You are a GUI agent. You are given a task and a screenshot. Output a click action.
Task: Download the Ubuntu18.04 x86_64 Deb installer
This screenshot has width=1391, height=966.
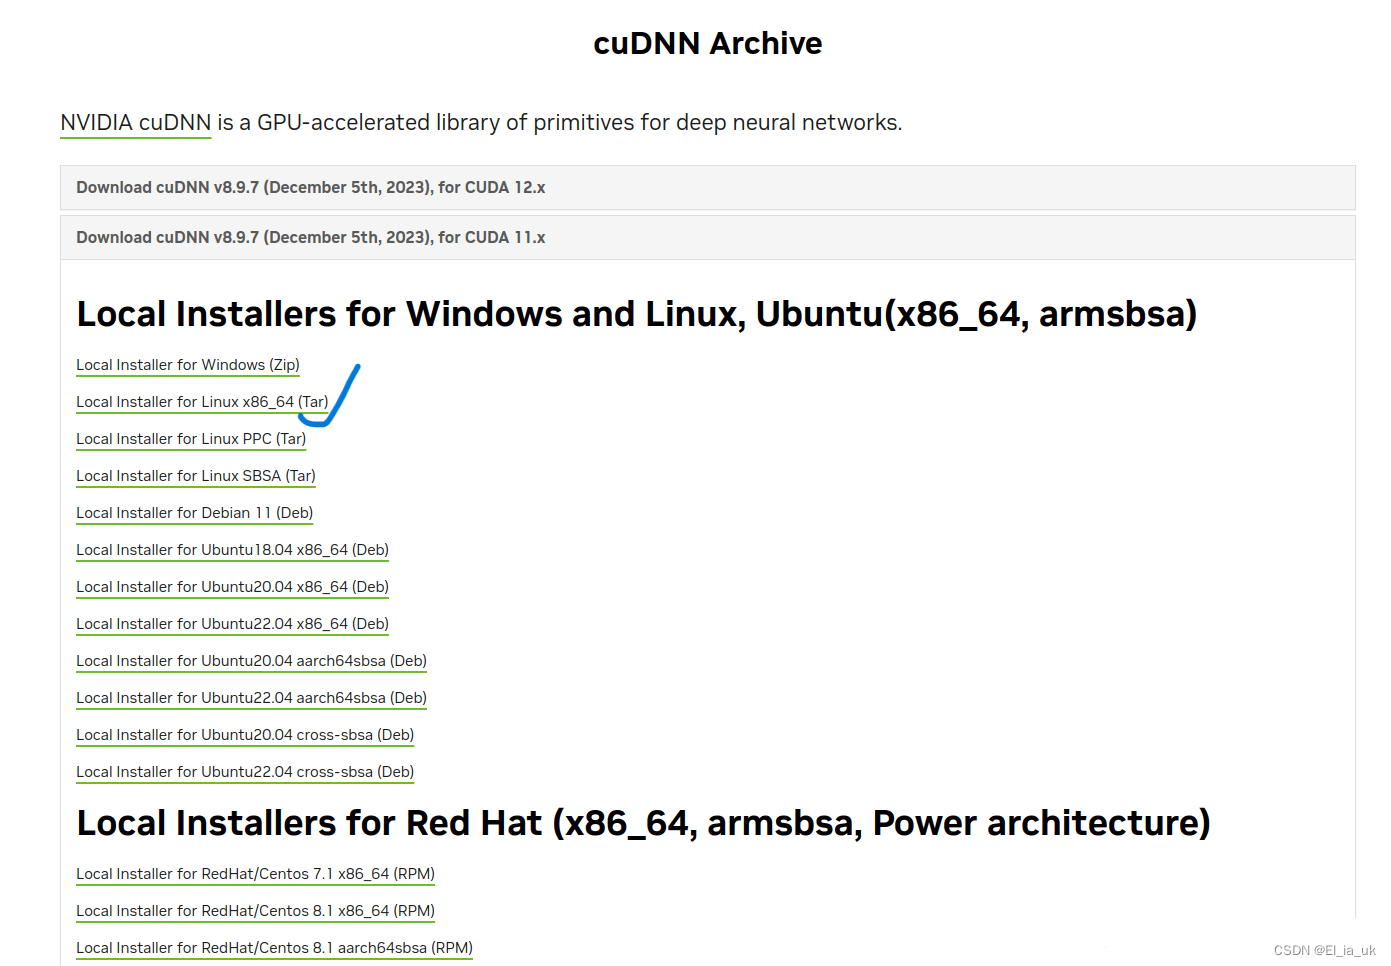[x=232, y=549]
